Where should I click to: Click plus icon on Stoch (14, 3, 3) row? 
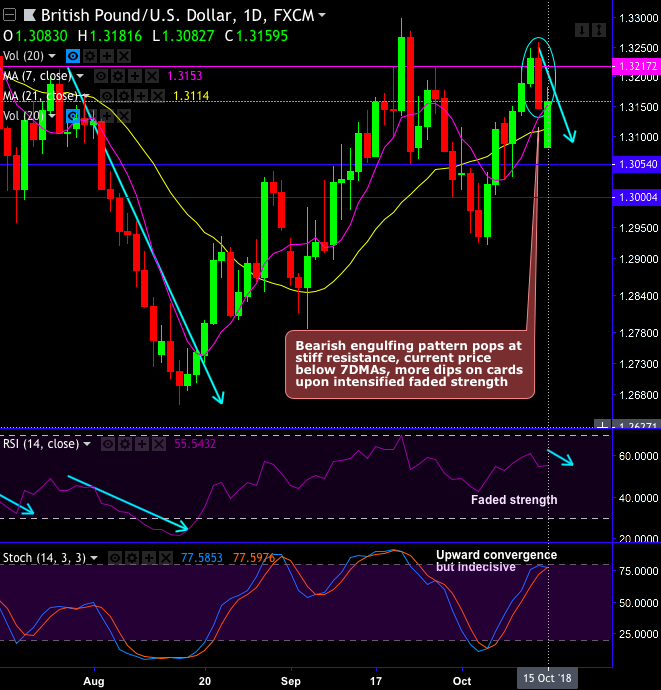(149, 558)
